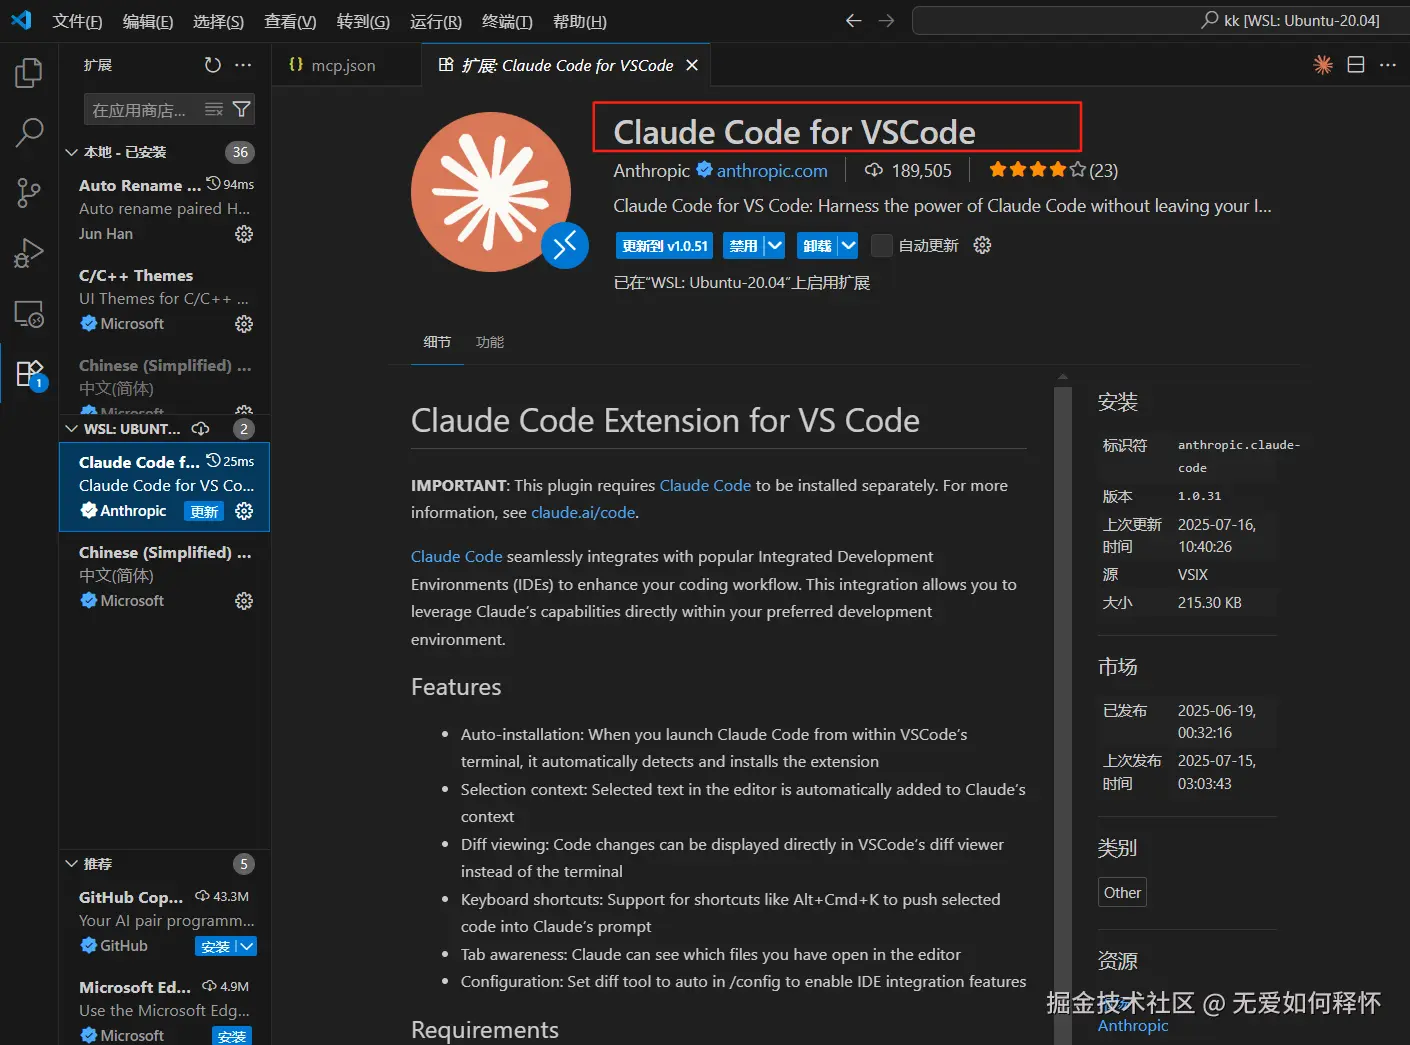The image size is (1410, 1045).
Task: Click update button on Claude Code list item
Action: (204, 511)
